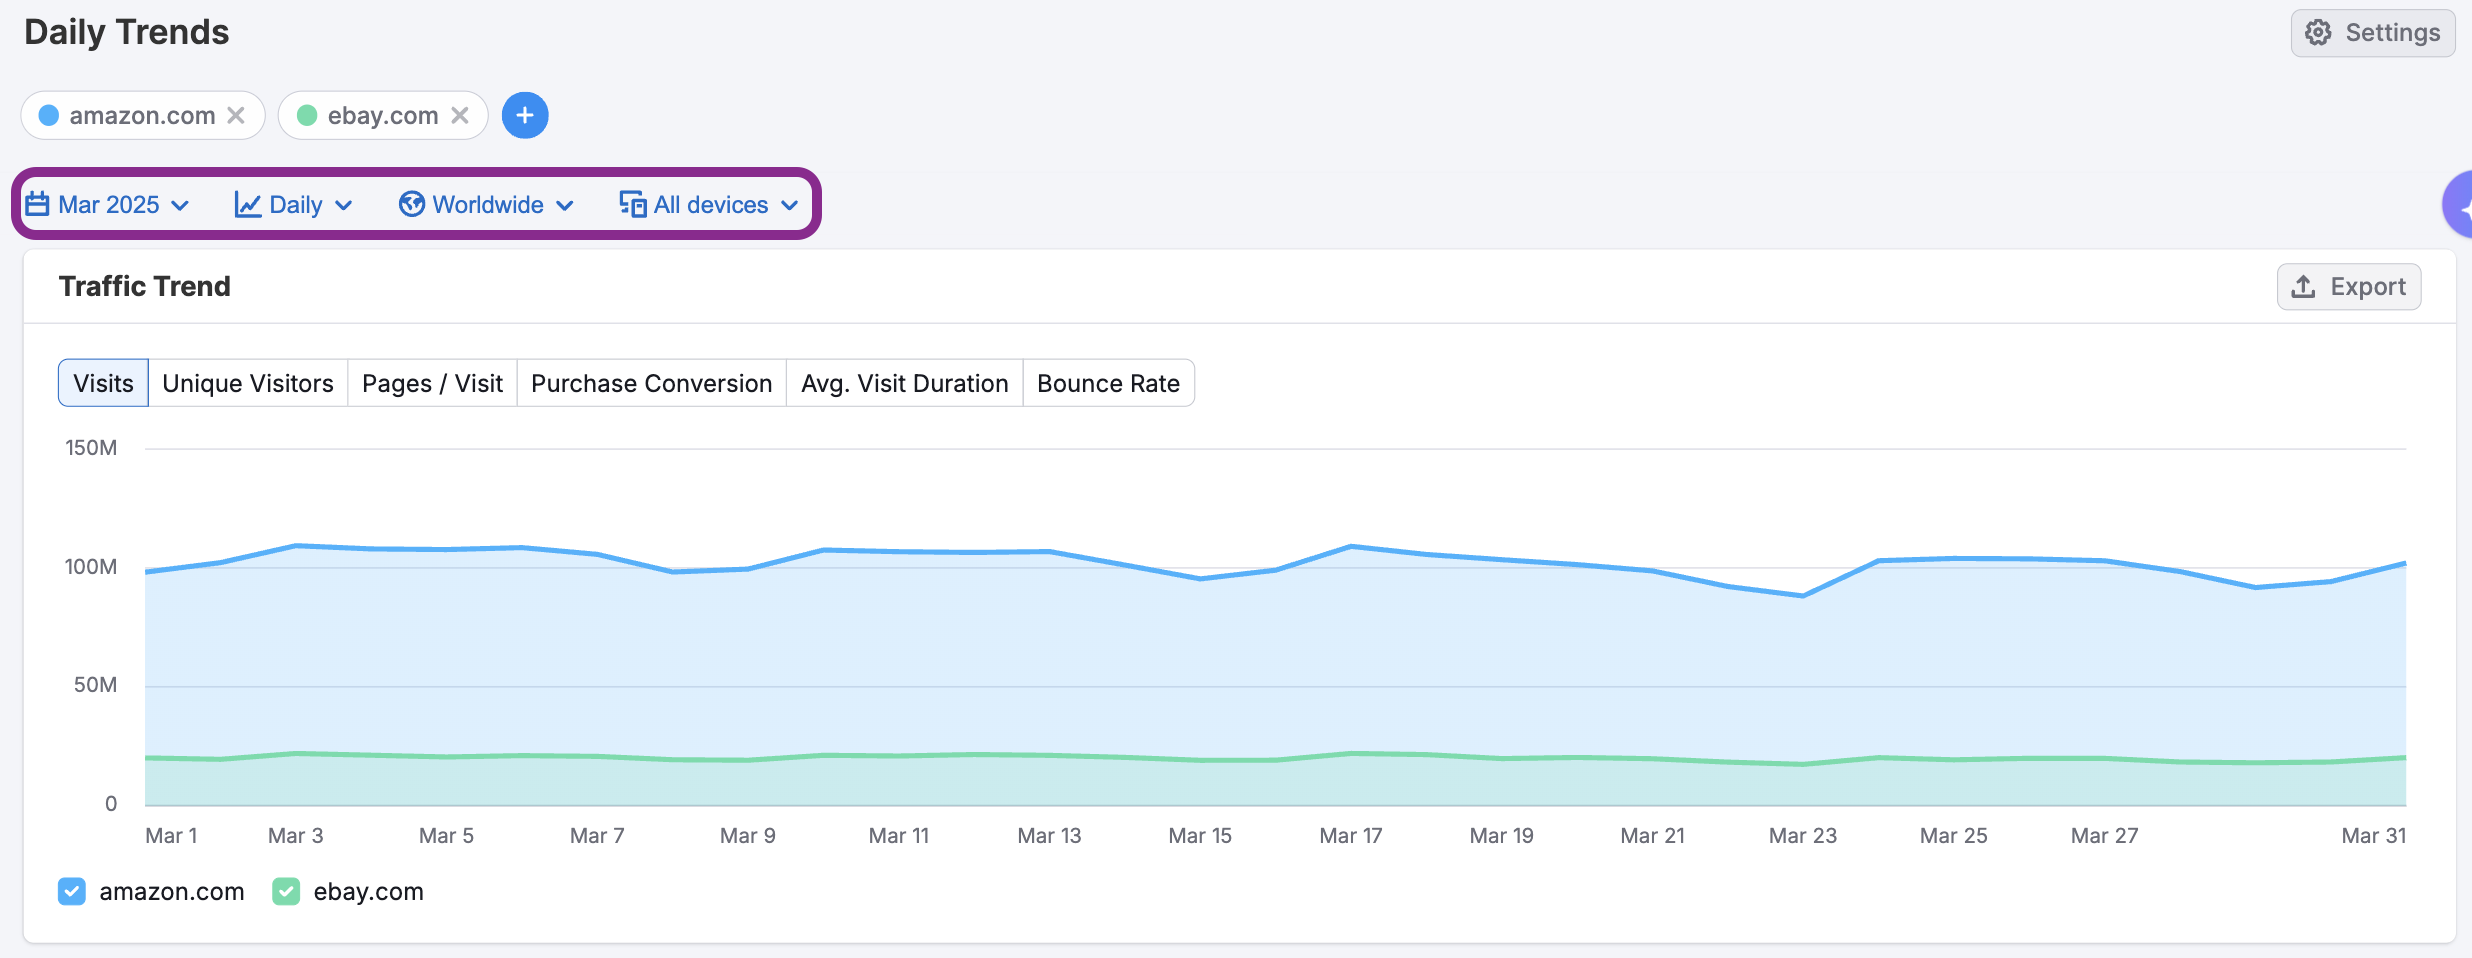Remove ebay.com with its X icon
Viewport: 2472px width, 958px height.
point(460,116)
